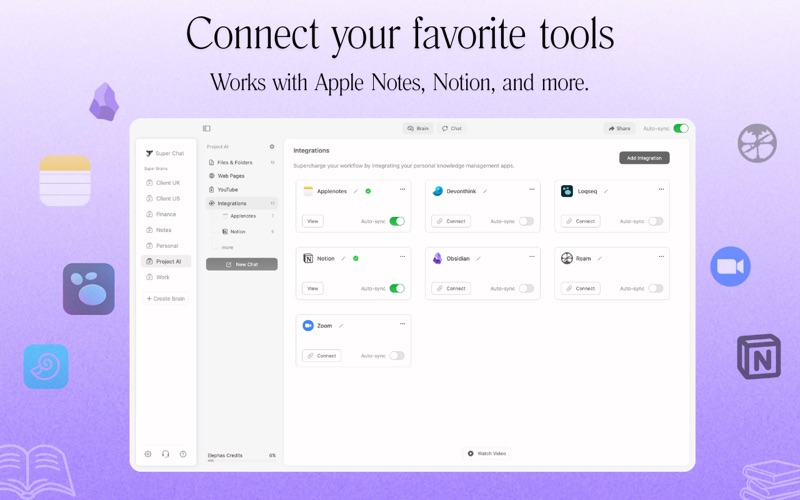Open Project AI settings gear

272,146
